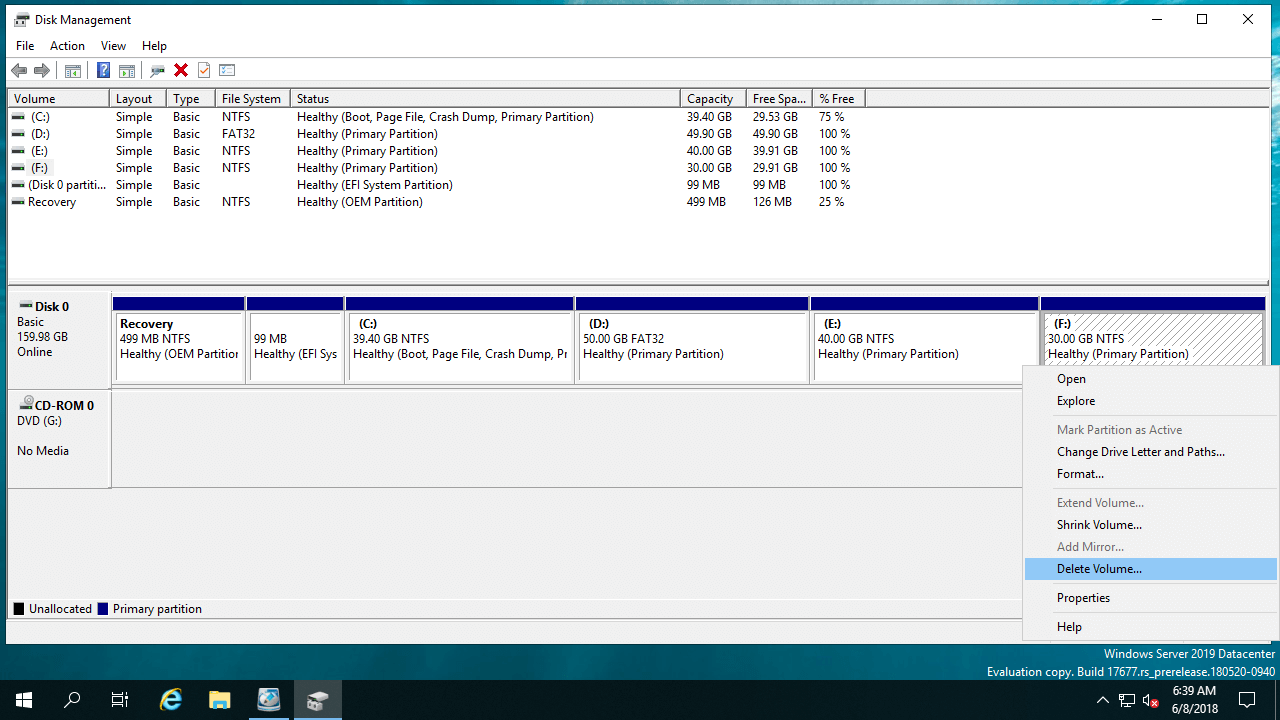Sort by the Capacity column header

(x=711, y=99)
